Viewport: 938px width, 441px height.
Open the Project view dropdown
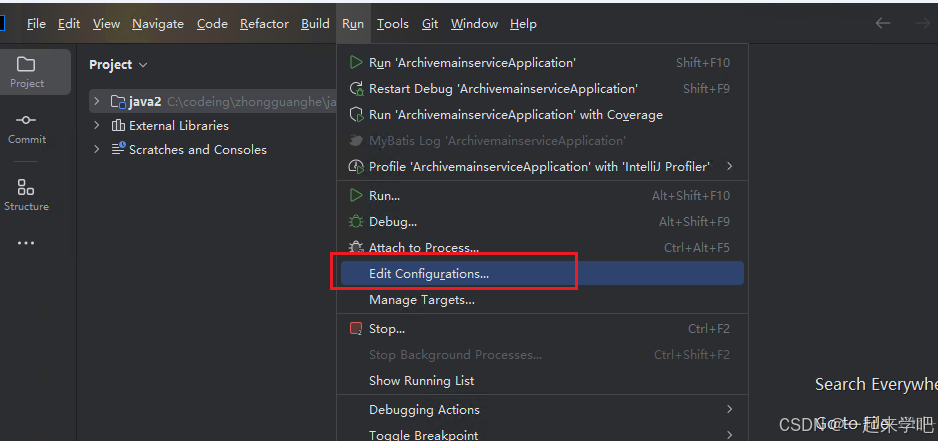(x=142, y=65)
